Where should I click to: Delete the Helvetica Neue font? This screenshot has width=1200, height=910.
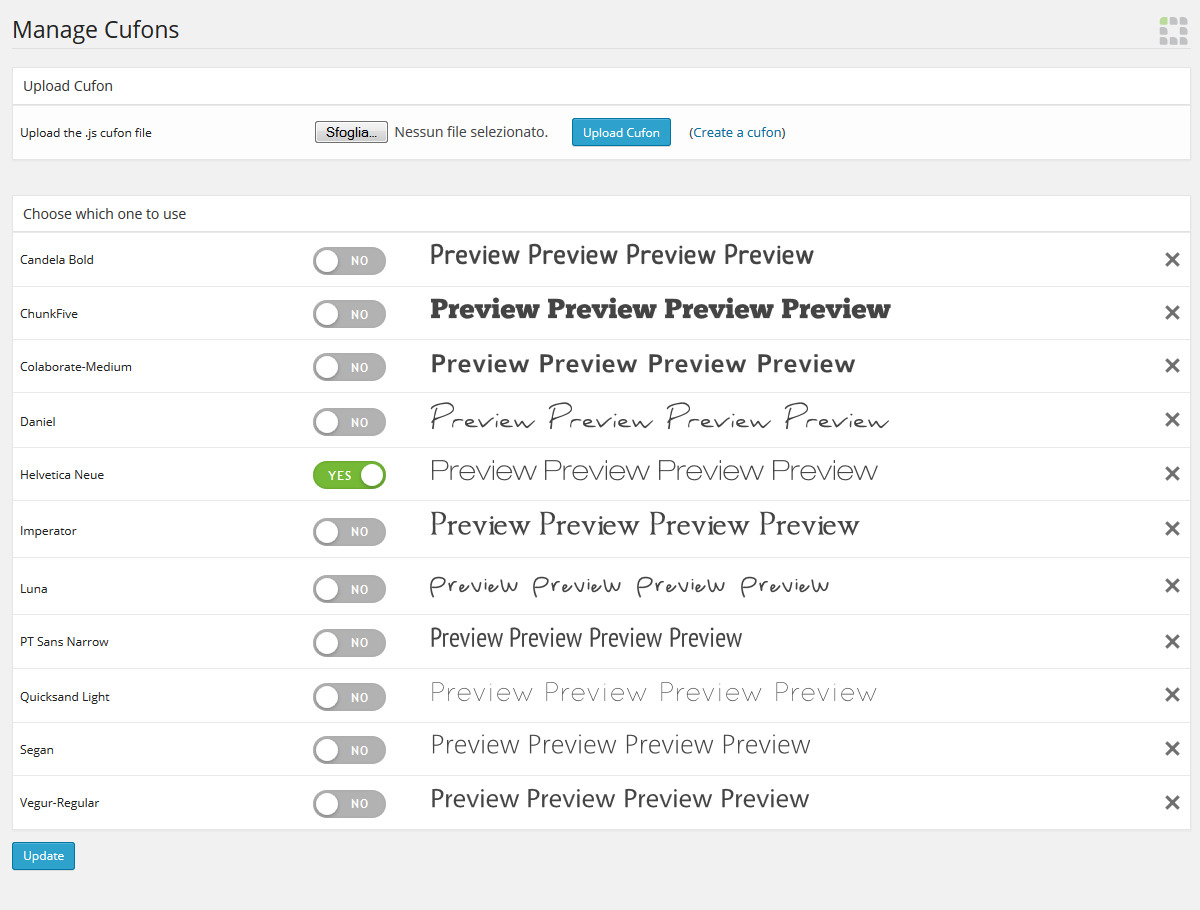[1172, 474]
